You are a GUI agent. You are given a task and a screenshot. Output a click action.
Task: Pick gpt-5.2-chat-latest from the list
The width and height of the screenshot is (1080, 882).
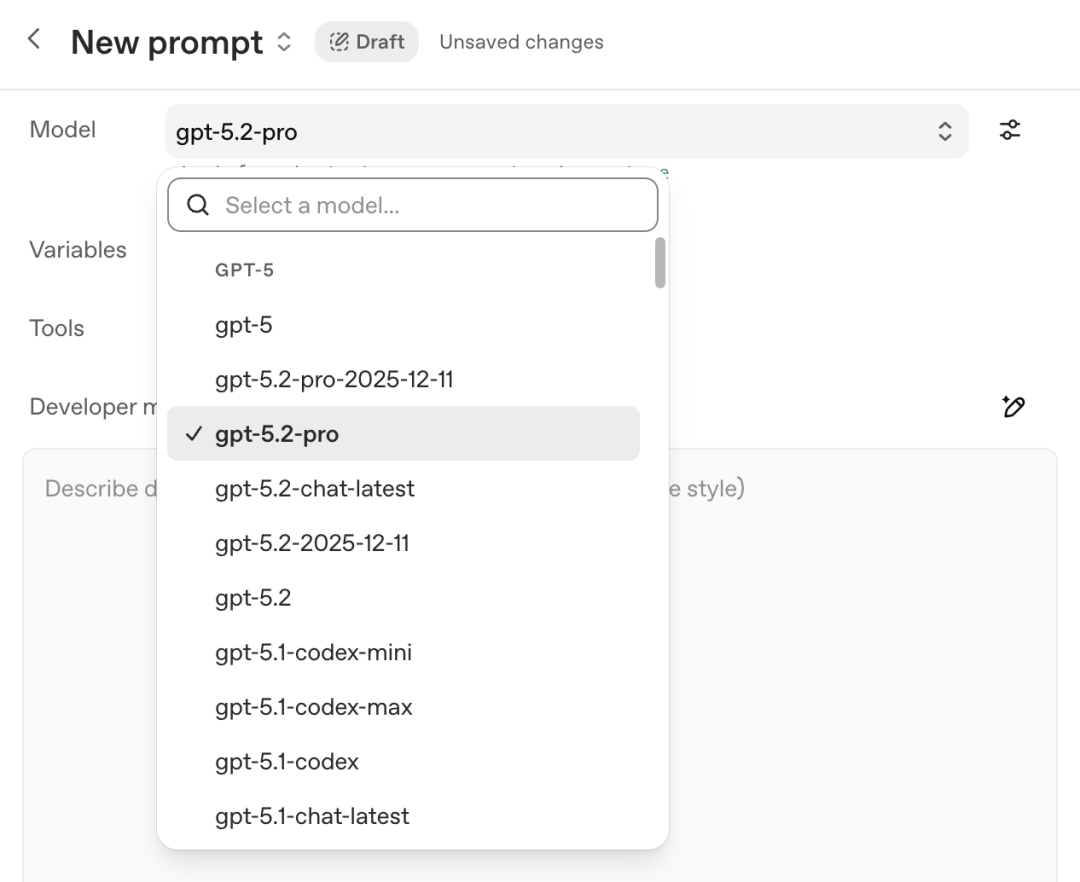pyautogui.click(x=314, y=489)
